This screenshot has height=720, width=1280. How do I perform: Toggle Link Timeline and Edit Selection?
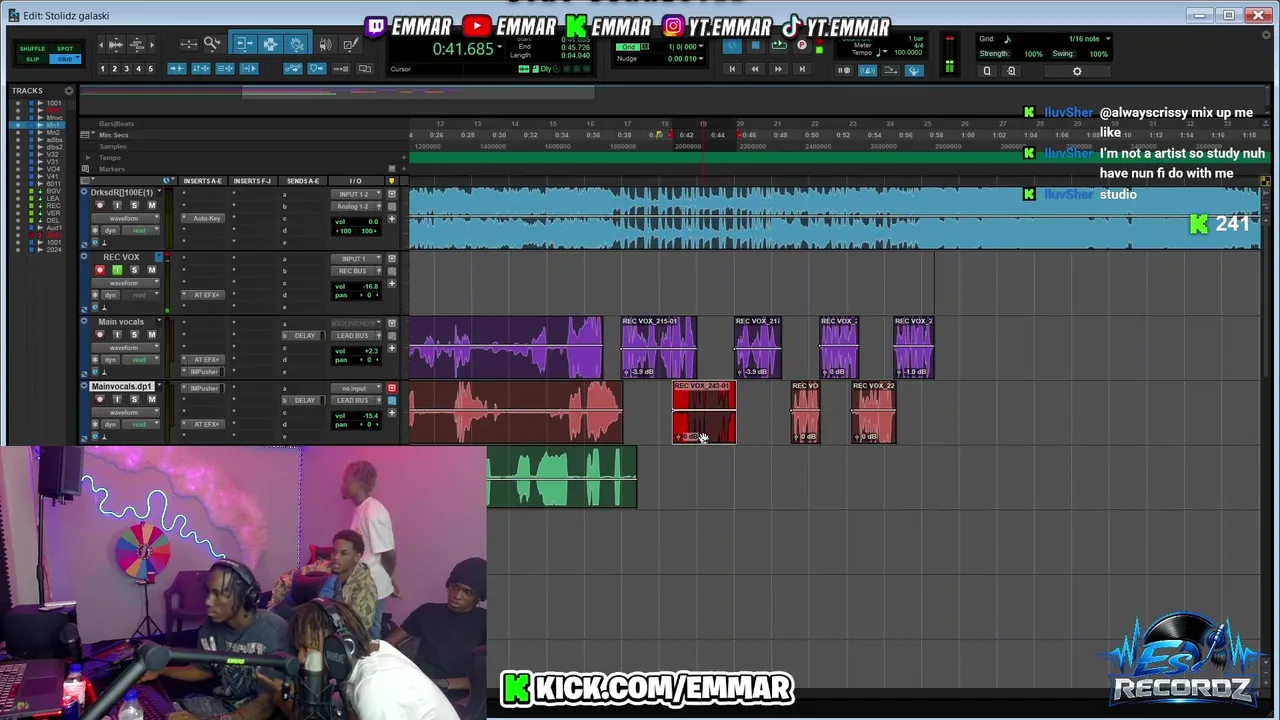(x=201, y=69)
